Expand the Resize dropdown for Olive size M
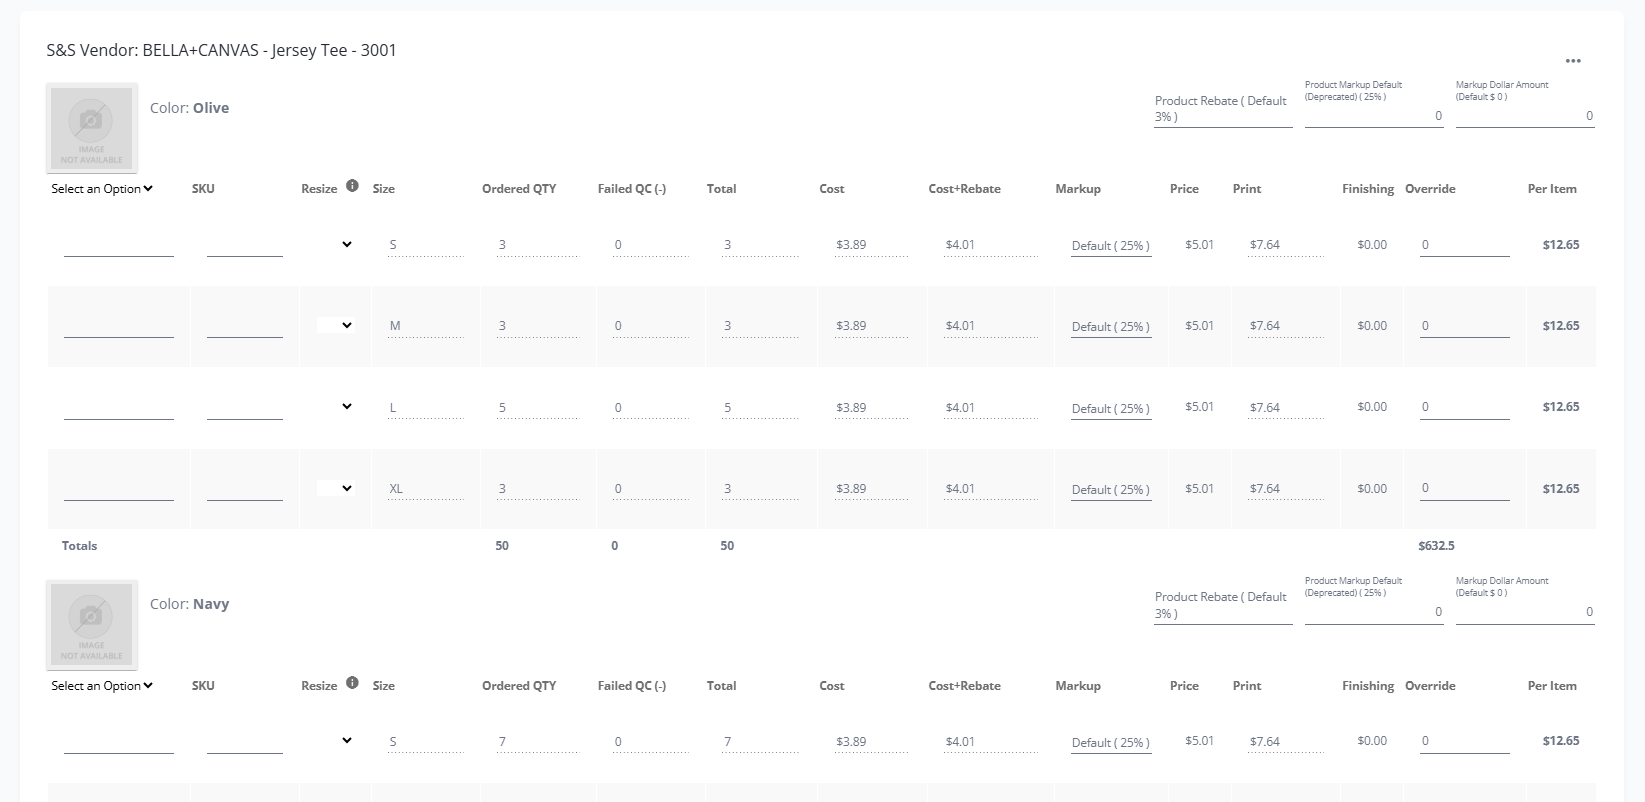The height and width of the screenshot is (802, 1645). (x=336, y=326)
